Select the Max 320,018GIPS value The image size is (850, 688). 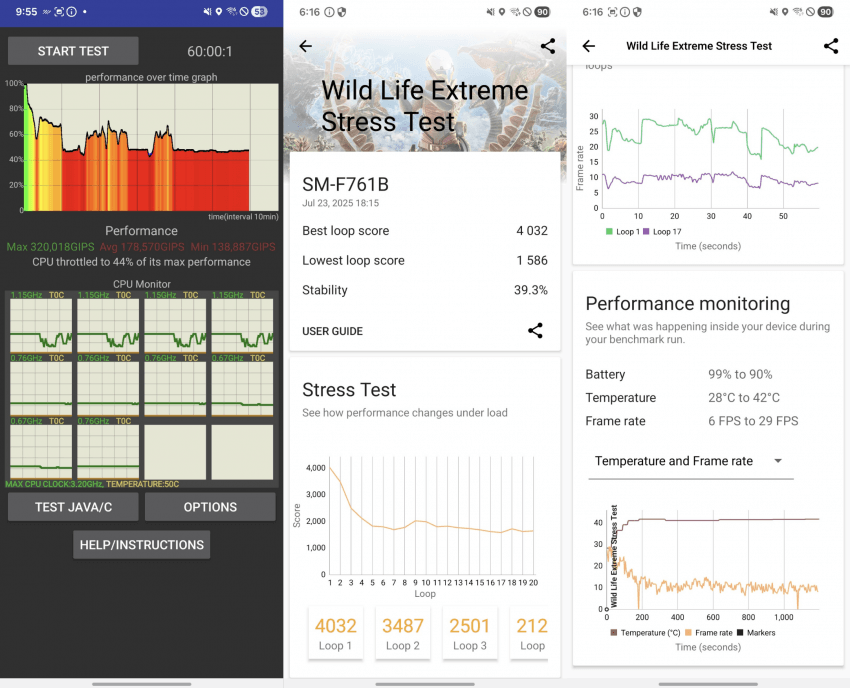pos(50,247)
